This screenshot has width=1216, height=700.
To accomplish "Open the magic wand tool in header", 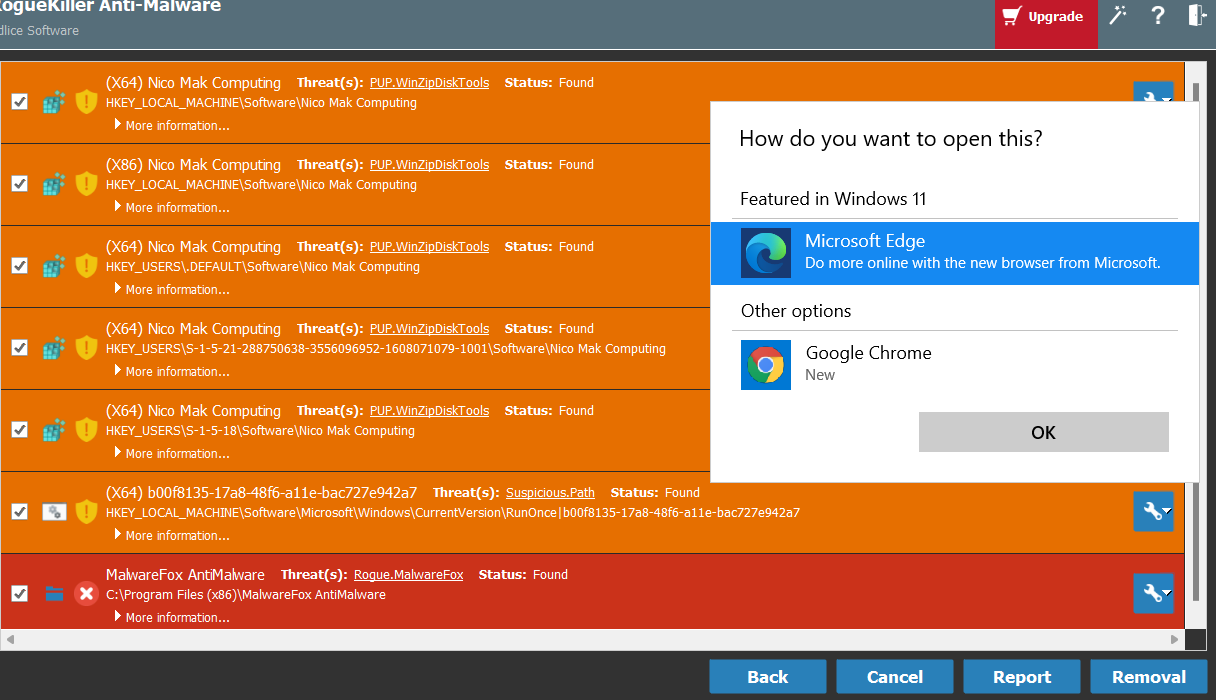I will pyautogui.click(x=1118, y=15).
